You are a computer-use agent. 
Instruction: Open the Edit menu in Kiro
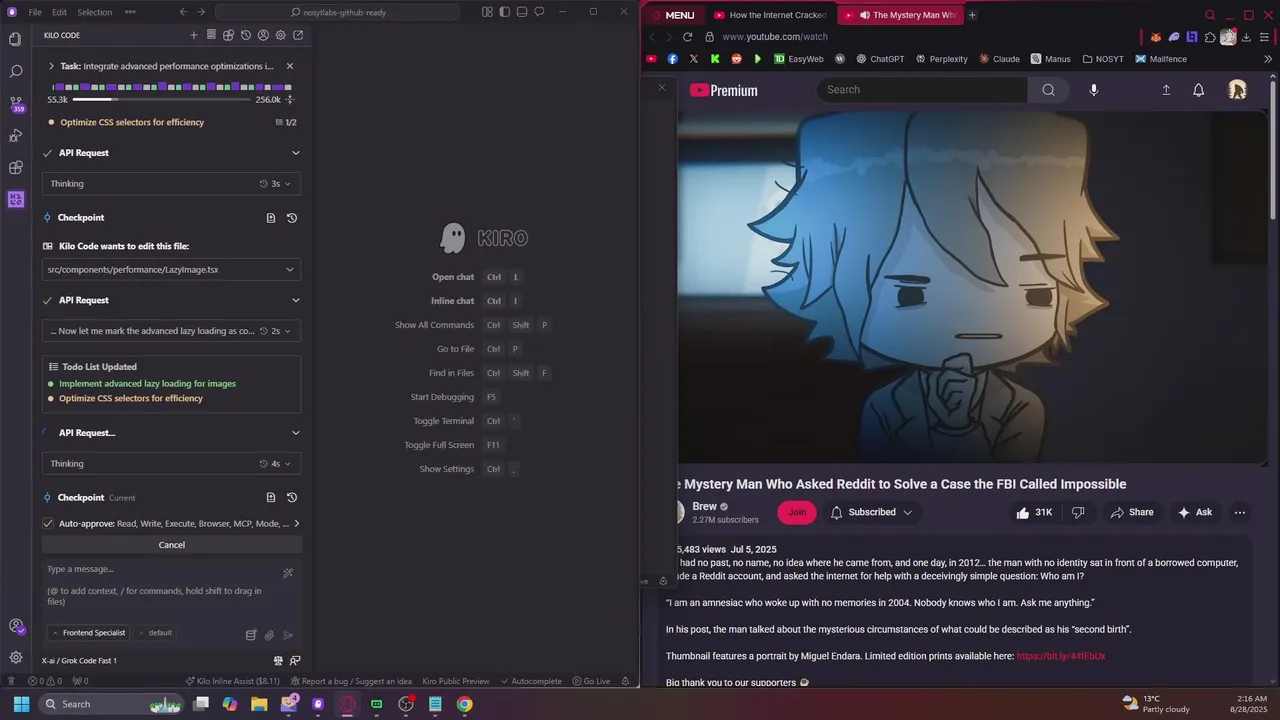tap(59, 12)
